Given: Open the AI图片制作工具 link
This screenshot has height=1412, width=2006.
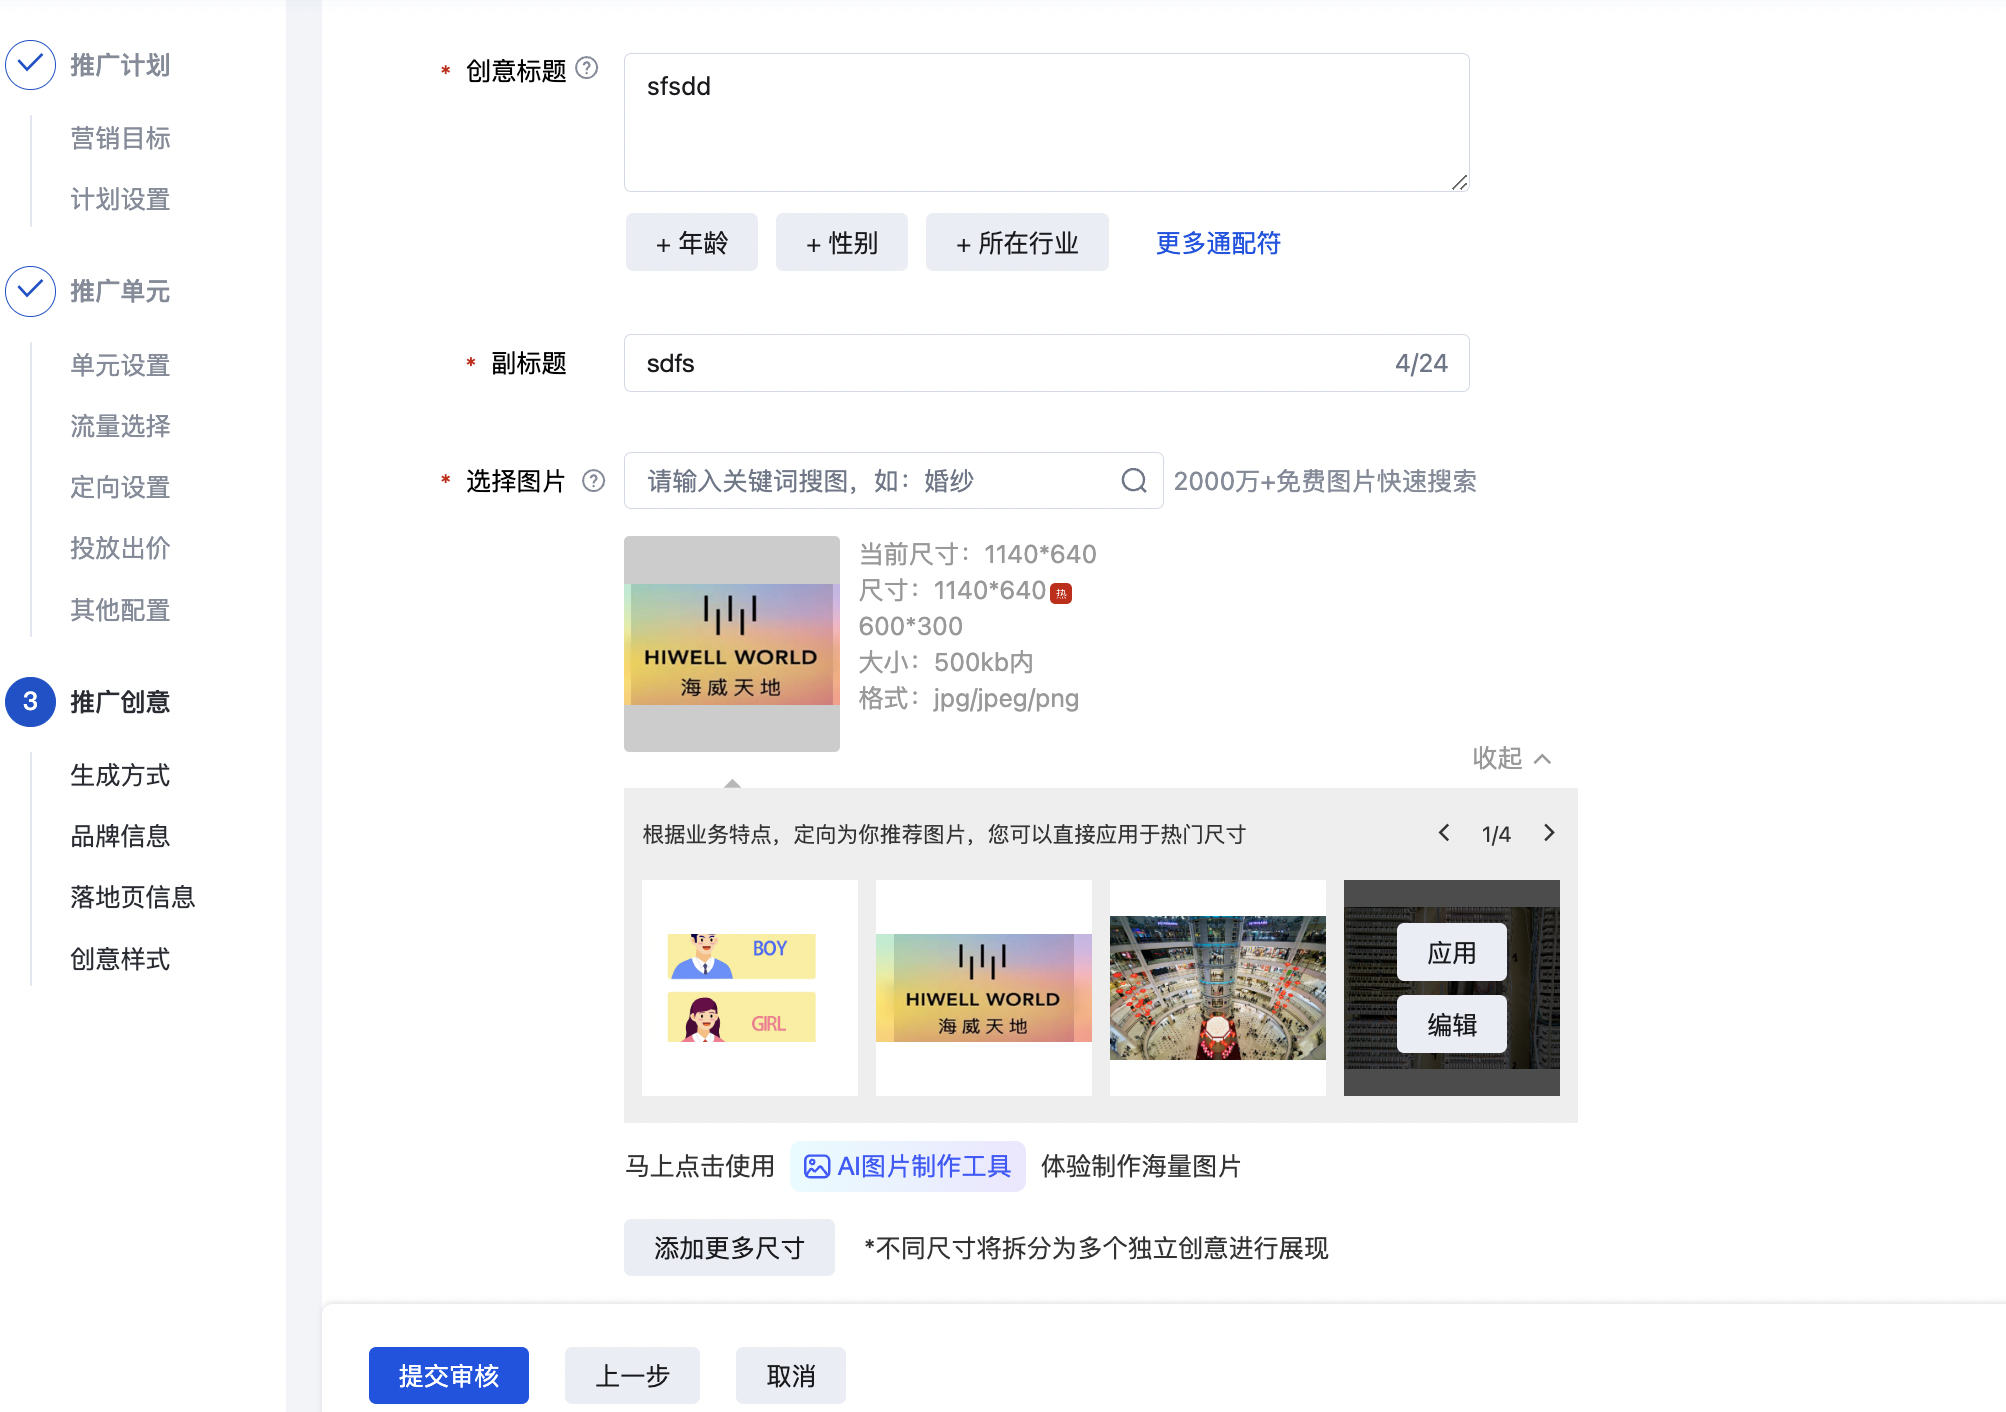Looking at the screenshot, I should click(x=908, y=1166).
